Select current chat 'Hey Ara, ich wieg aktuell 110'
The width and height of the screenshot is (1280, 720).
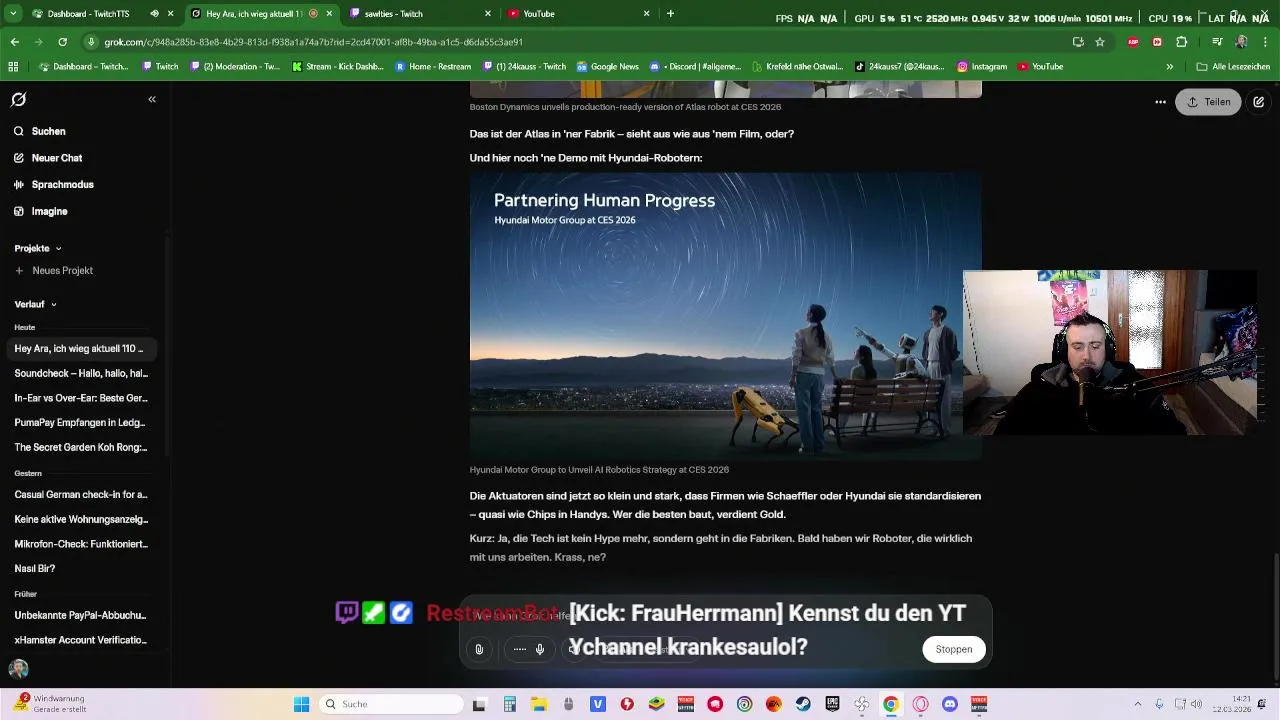81,349
